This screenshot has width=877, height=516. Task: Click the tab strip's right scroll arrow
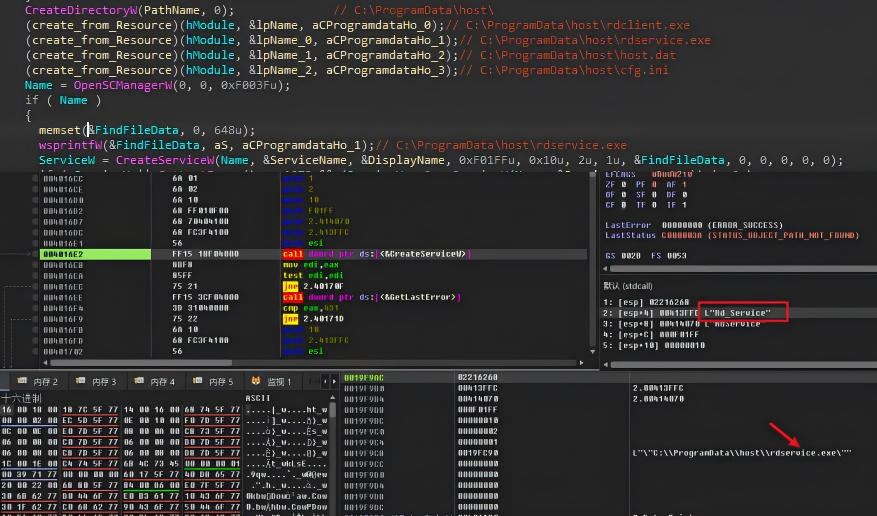tap(334, 381)
